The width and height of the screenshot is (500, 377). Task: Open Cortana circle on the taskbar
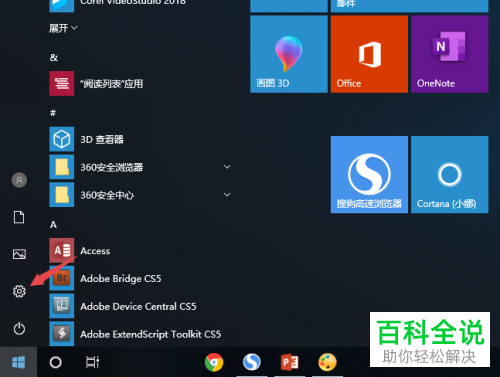pyautogui.click(x=55, y=362)
